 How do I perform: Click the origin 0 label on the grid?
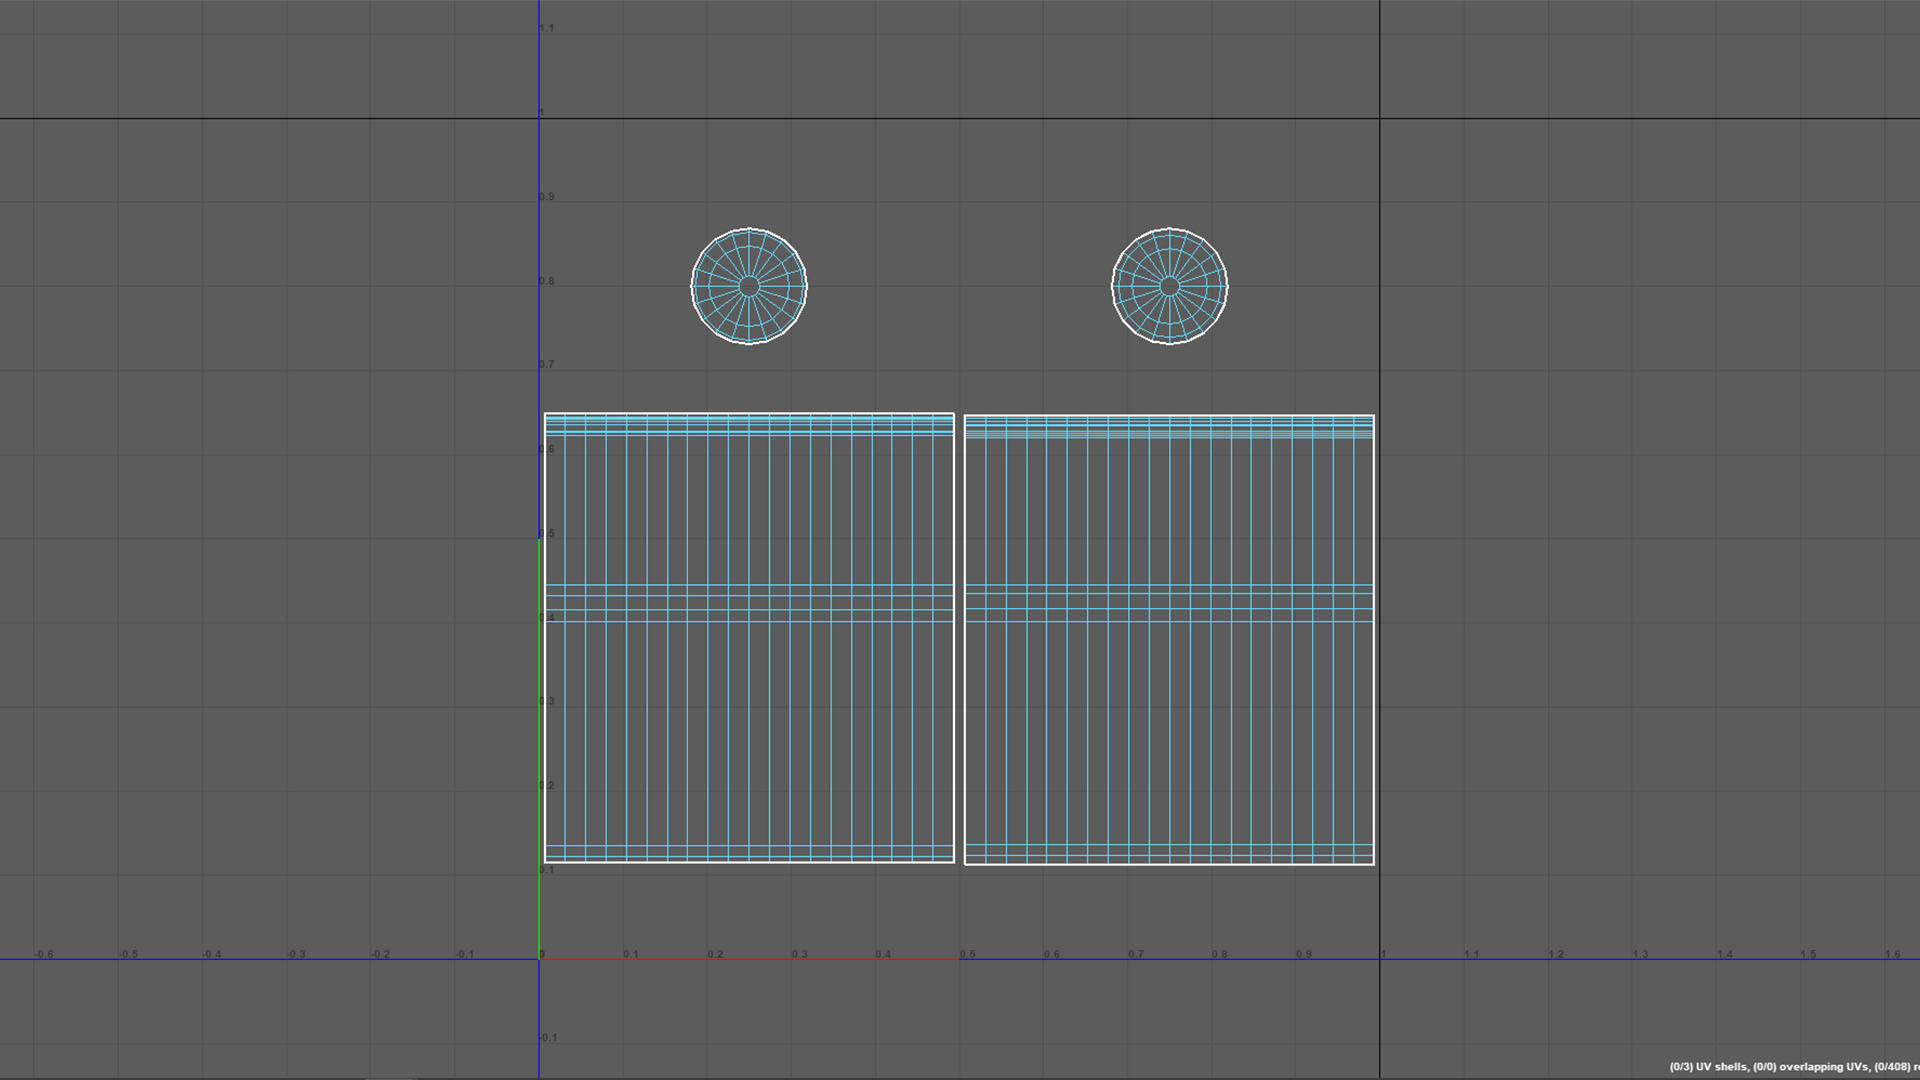[542, 954]
